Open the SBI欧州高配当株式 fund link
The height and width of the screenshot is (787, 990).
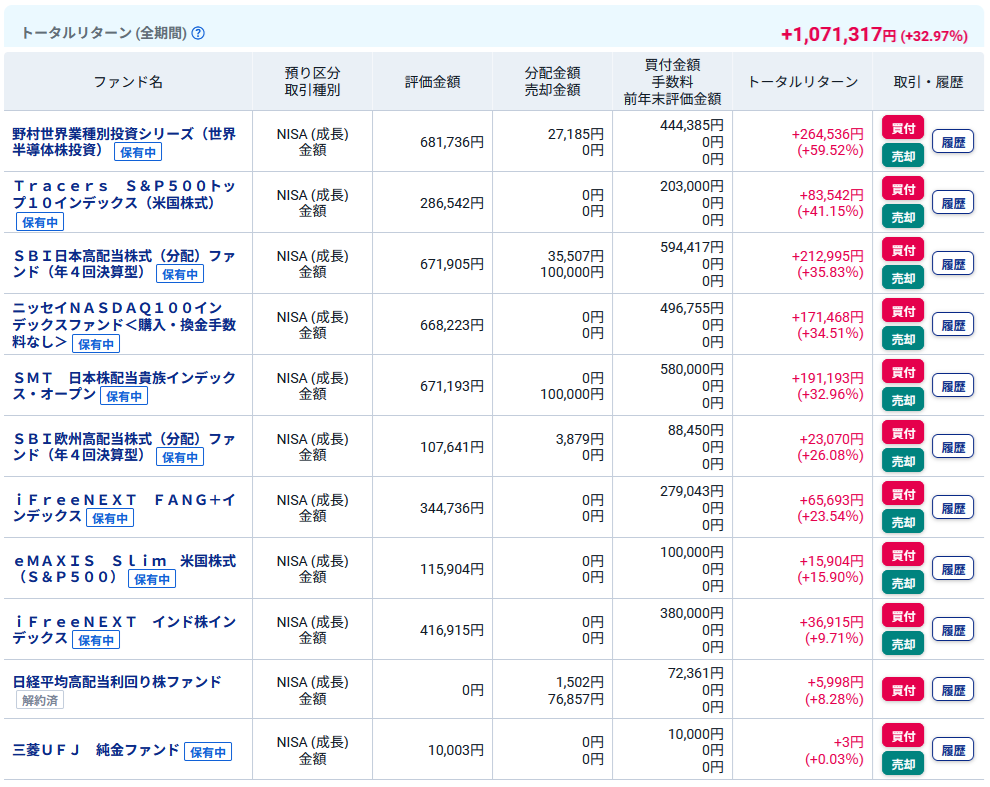pyautogui.click(x=124, y=447)
